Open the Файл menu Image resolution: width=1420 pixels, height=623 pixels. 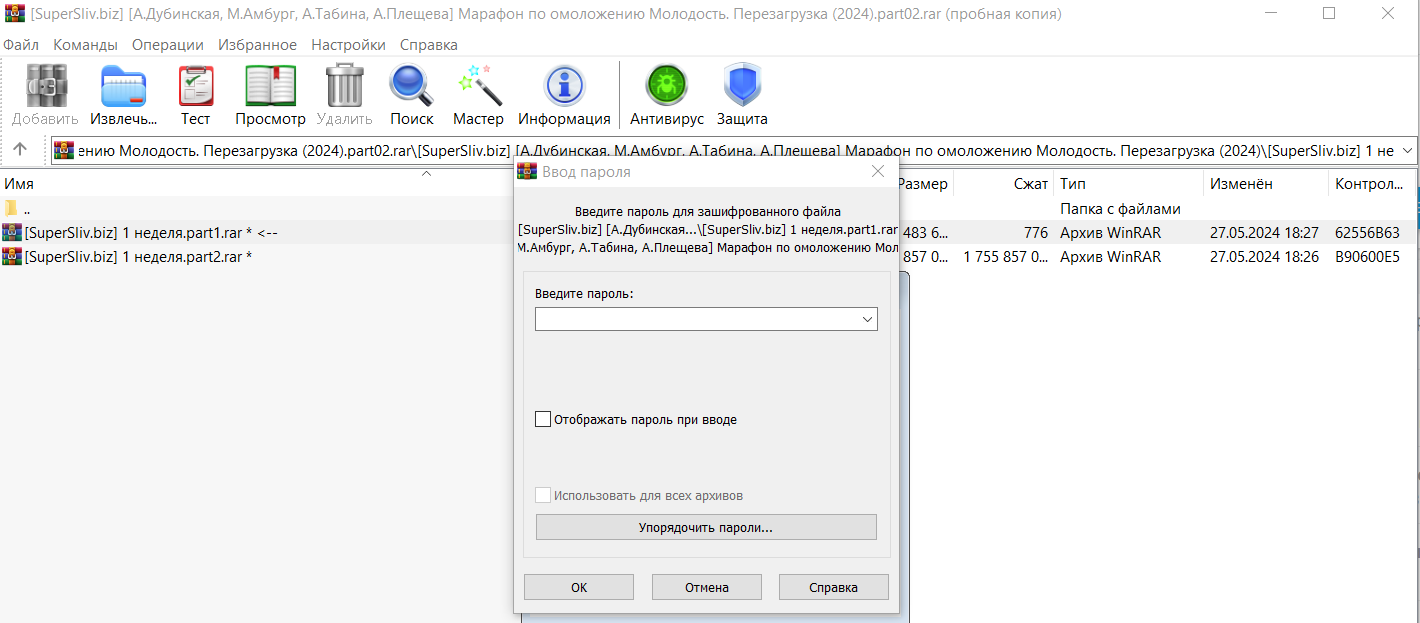pos(21,45)
